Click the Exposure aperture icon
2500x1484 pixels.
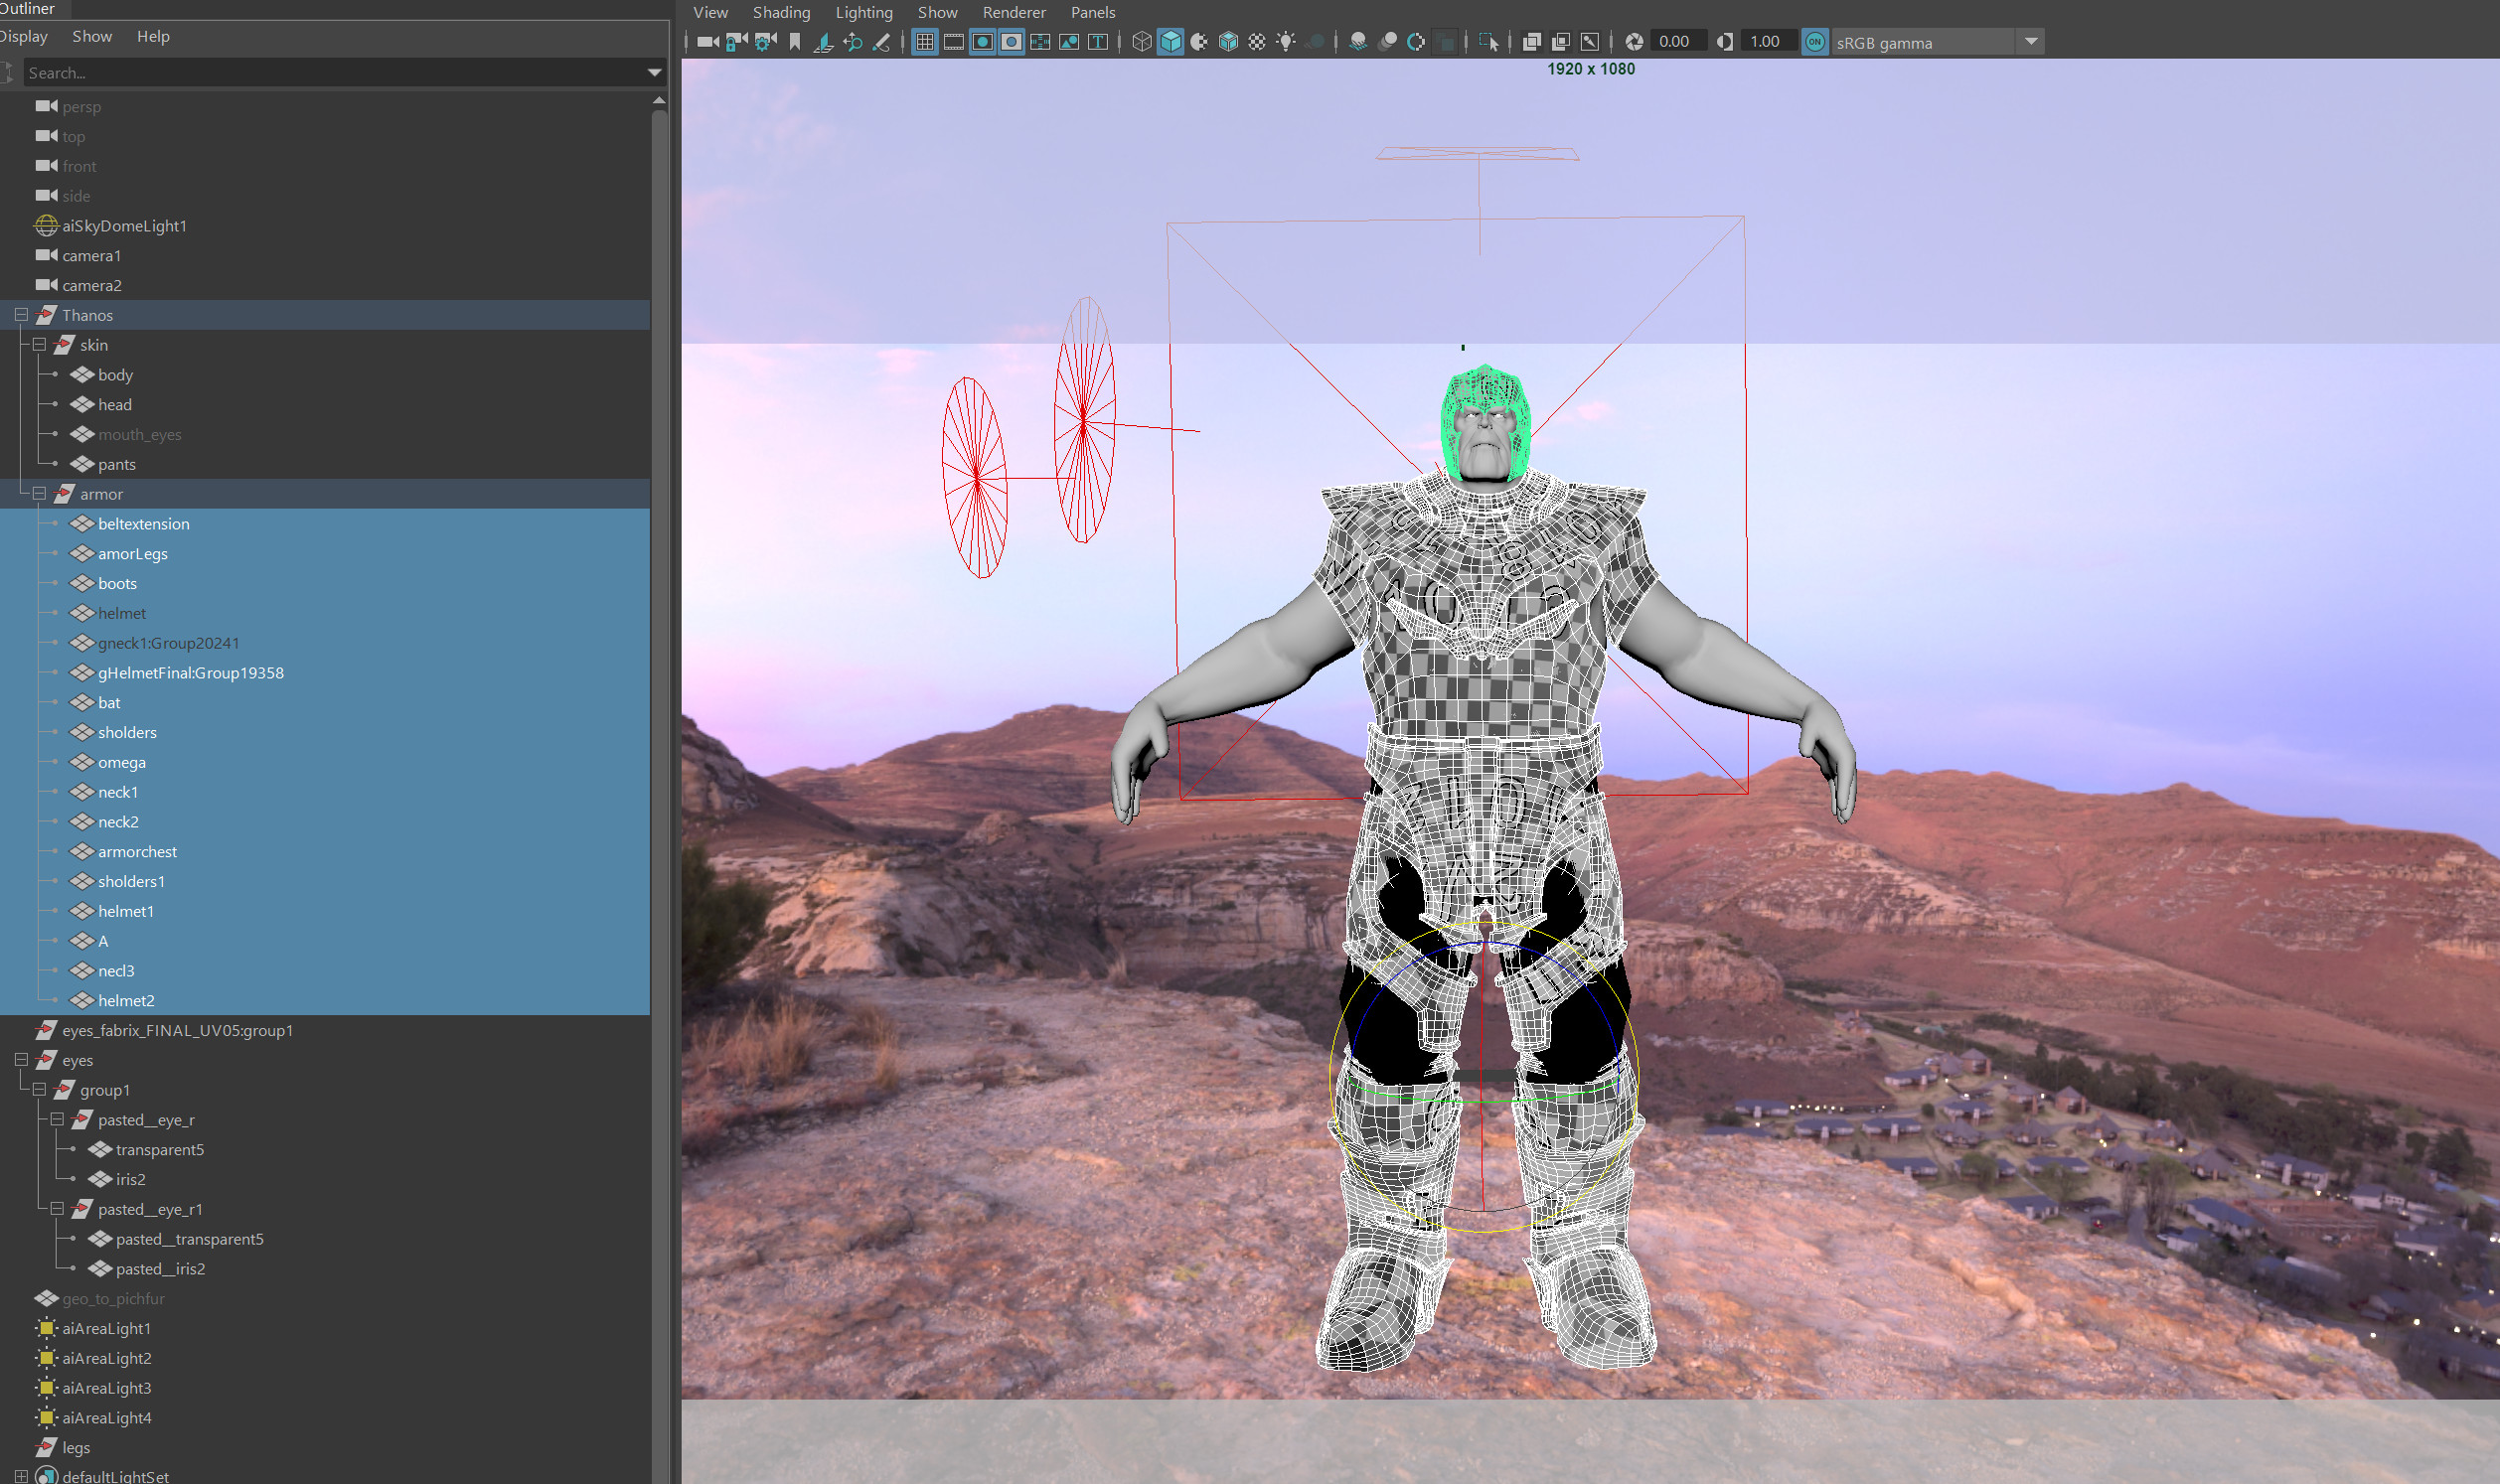[1634, 42]
